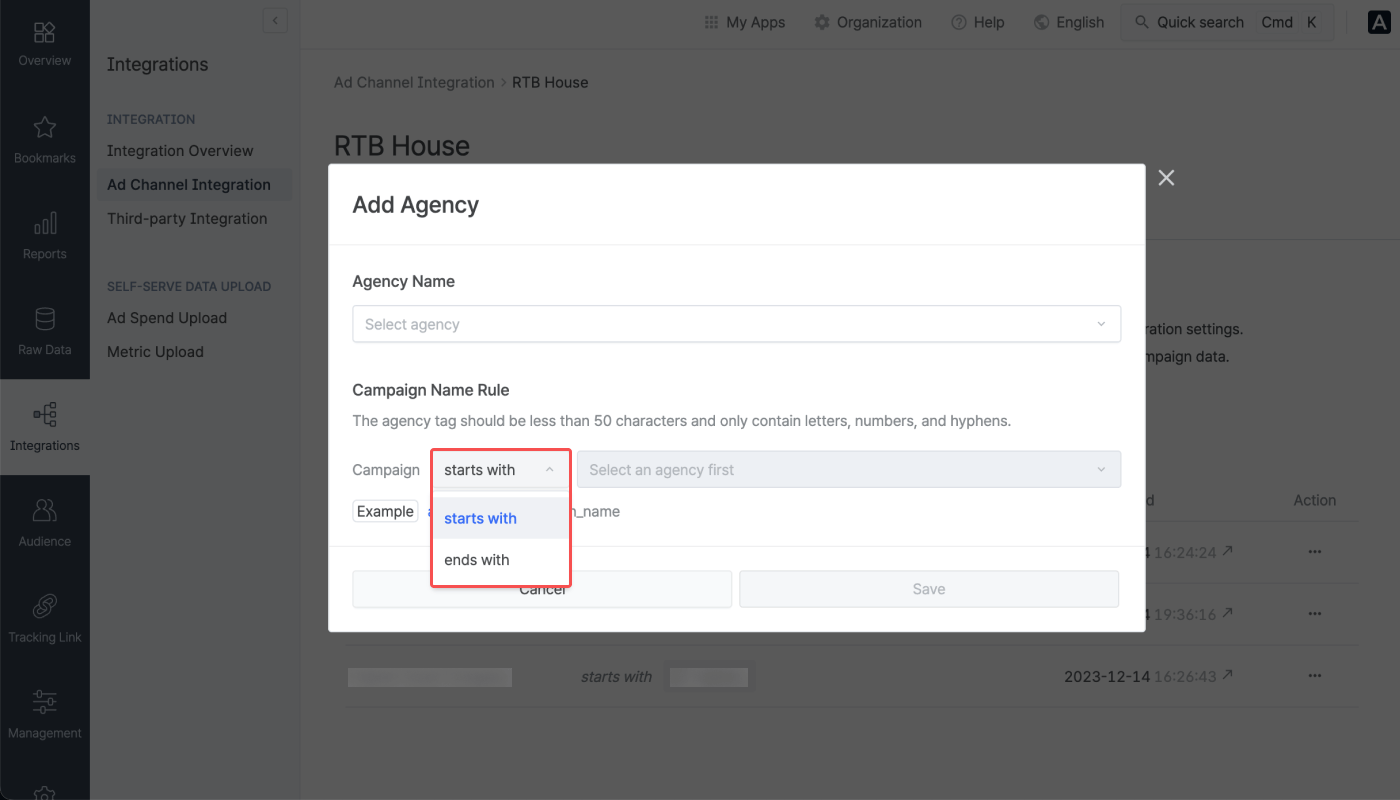Click the Integrations sidebar icon
This screenshot has width=1400, height=800.
[x=44, y=427]
